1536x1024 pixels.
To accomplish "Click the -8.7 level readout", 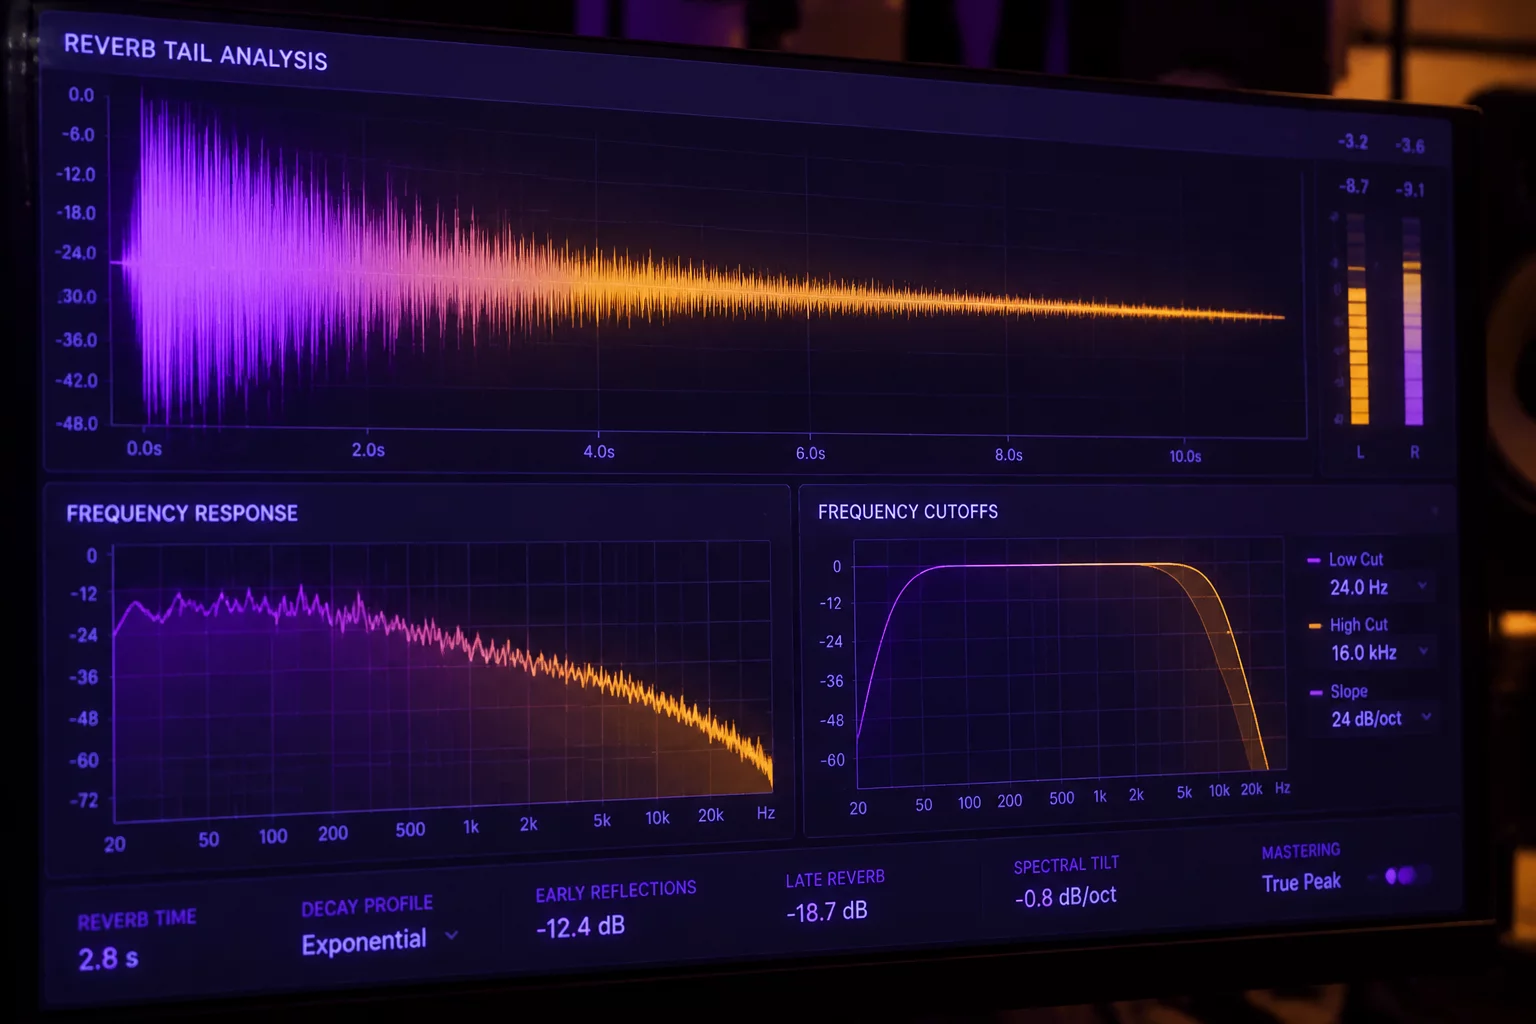I will click(1354, 186).
